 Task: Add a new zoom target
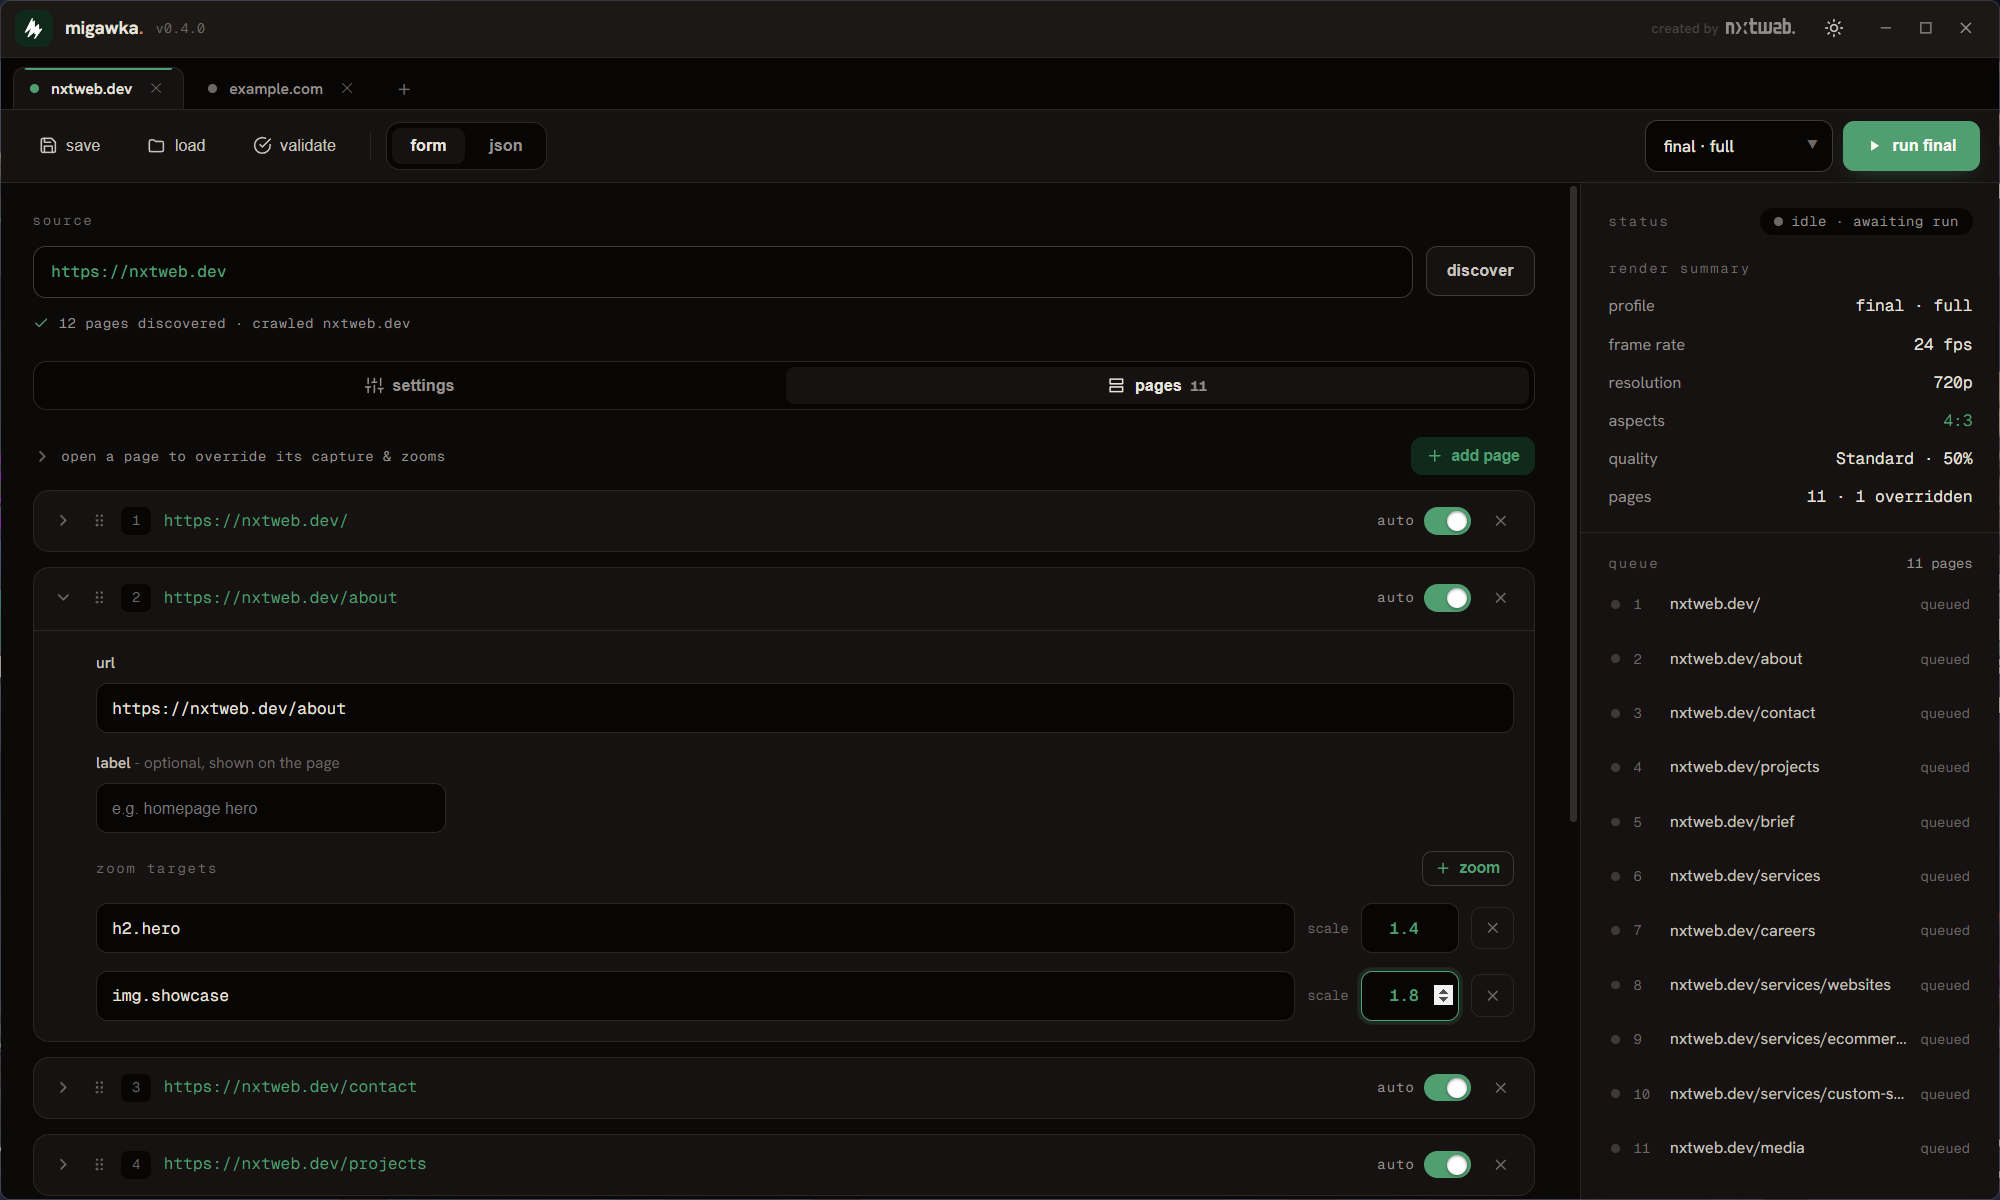coord(1468,868)
